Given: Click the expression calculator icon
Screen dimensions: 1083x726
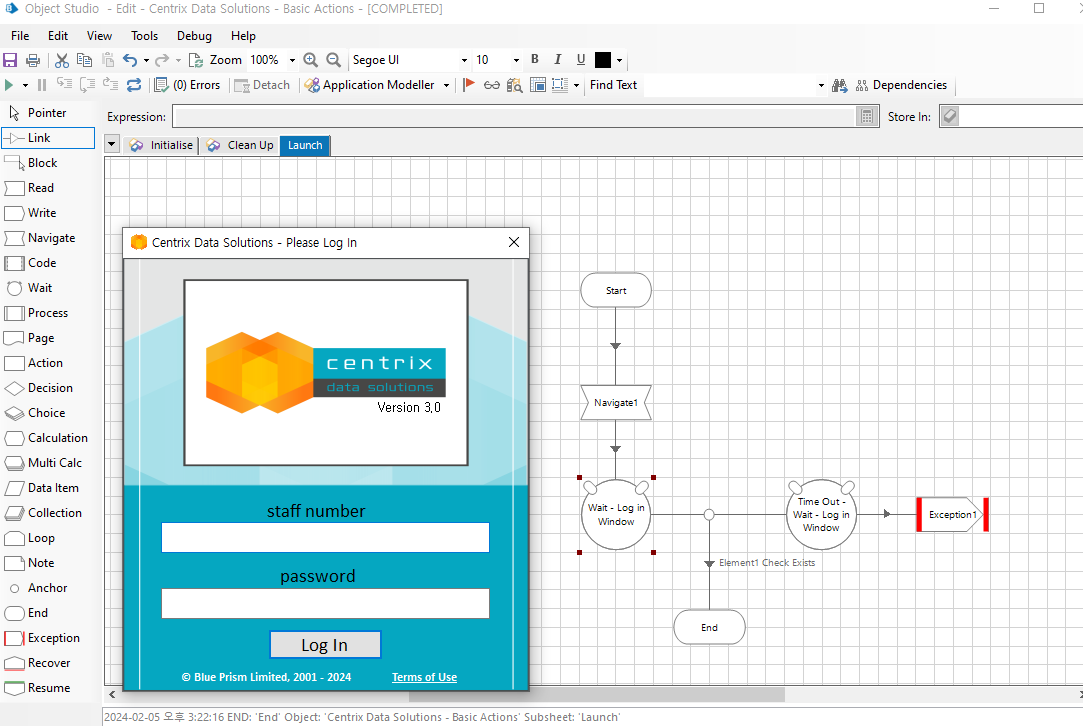Looking at the screenshot, I should coord(868,117).
